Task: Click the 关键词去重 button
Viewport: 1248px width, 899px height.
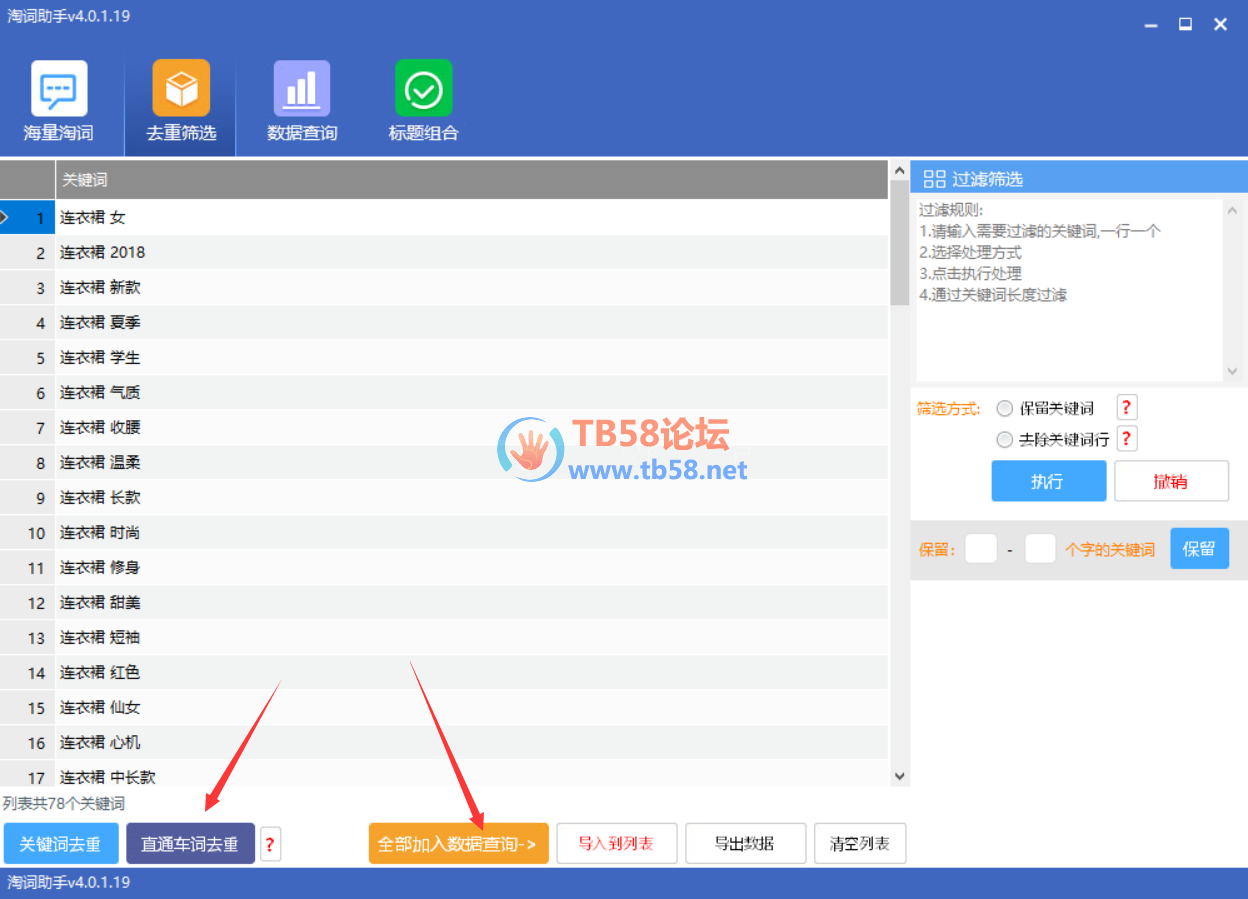Action: [61, 844]
